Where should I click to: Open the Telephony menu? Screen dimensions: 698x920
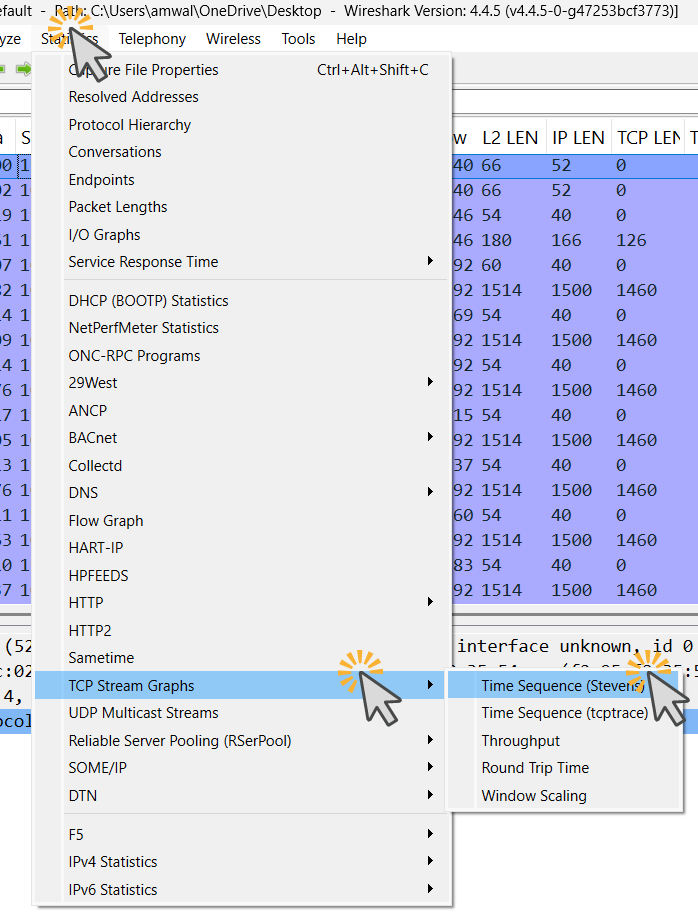coord(152,39)
